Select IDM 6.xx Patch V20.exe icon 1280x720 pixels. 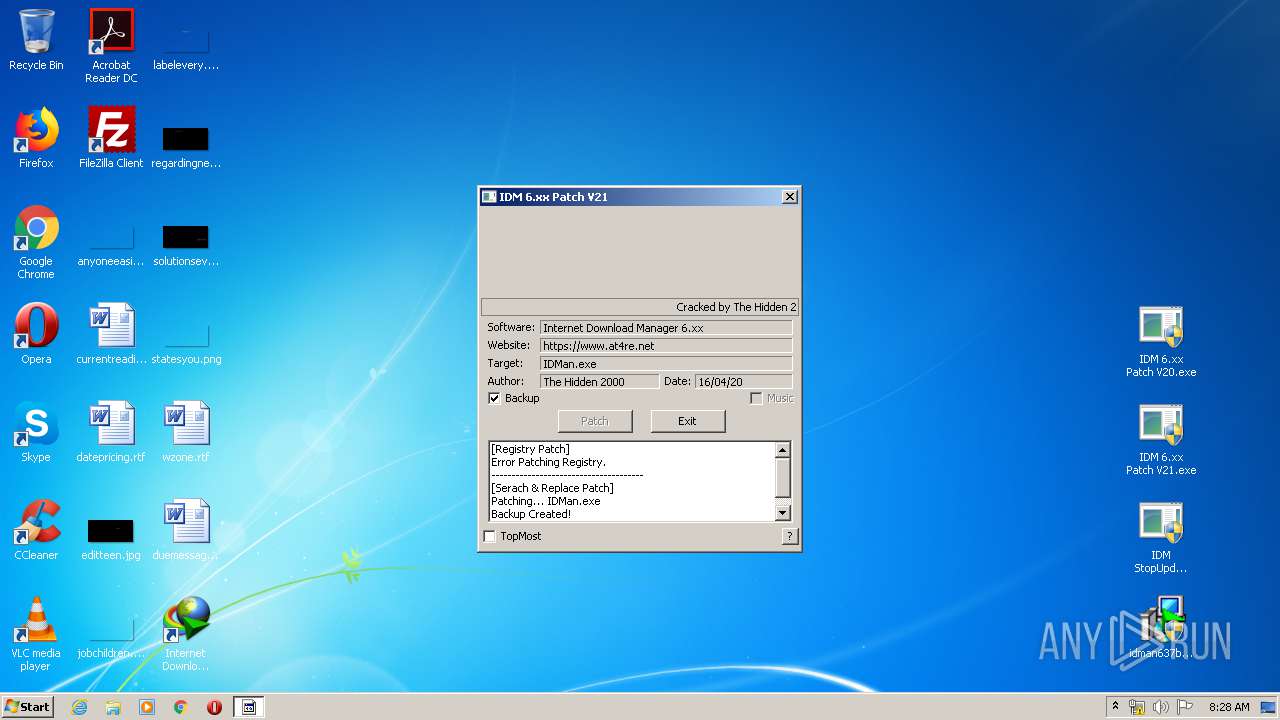(1161, 341)
